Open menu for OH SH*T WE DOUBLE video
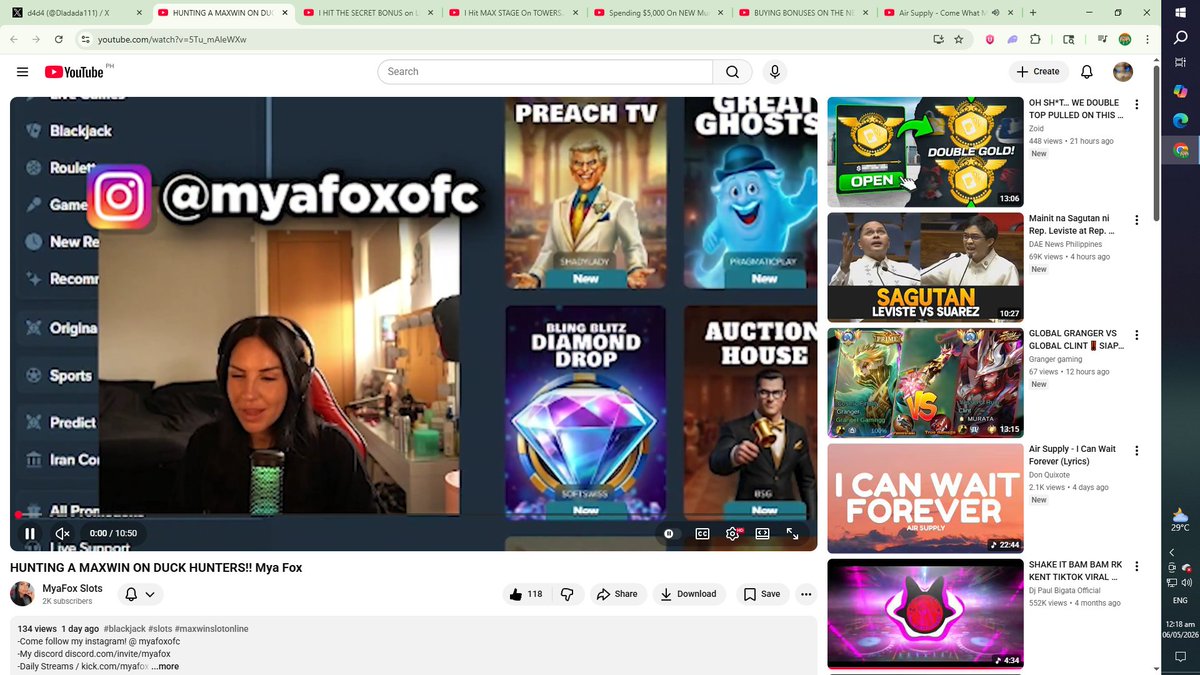The width and height of the screenshot is (1200, 675). (x=1136, y=104)
